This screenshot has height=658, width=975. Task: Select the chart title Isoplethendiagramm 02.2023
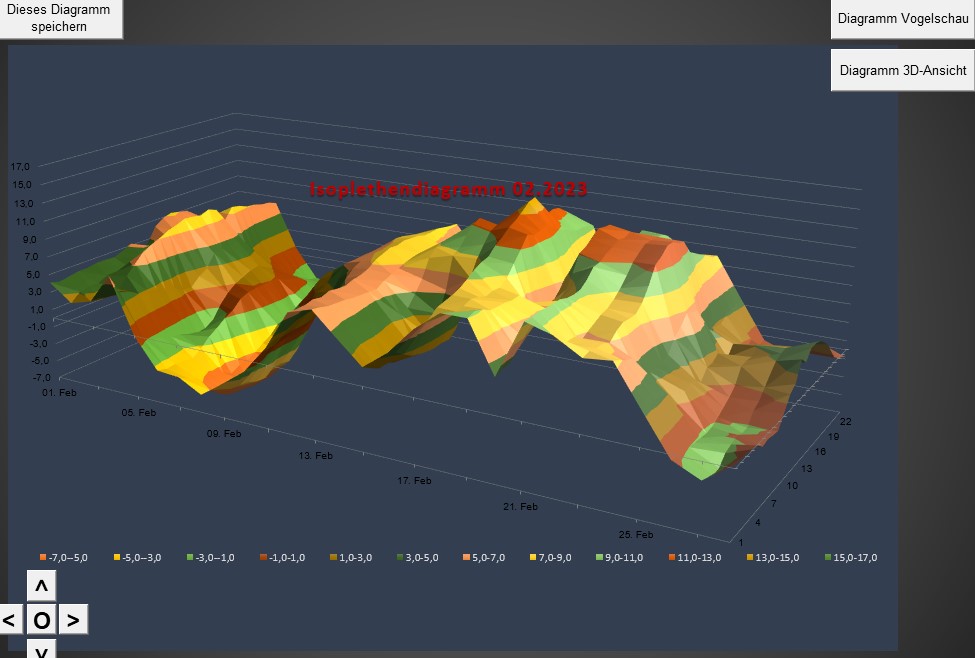pos(448,189)
